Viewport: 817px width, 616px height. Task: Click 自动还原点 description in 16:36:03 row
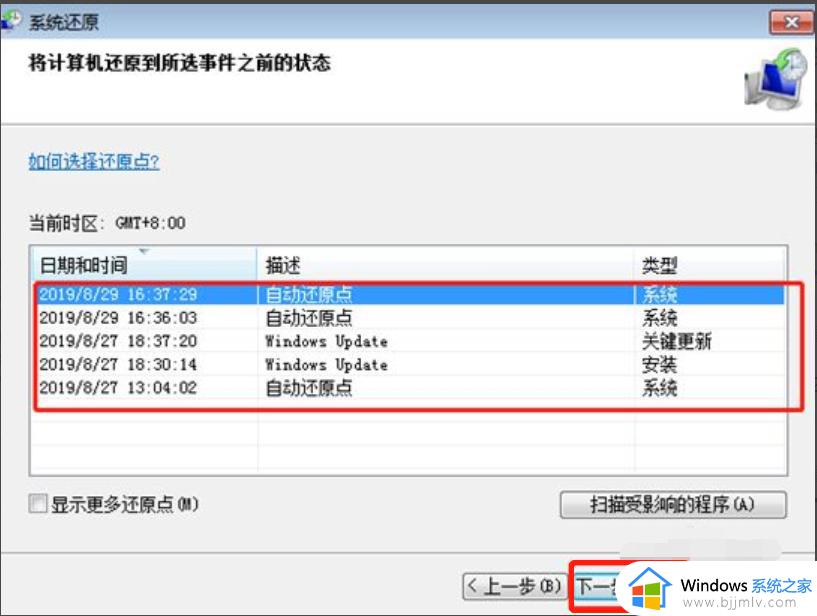click(308, 317)
